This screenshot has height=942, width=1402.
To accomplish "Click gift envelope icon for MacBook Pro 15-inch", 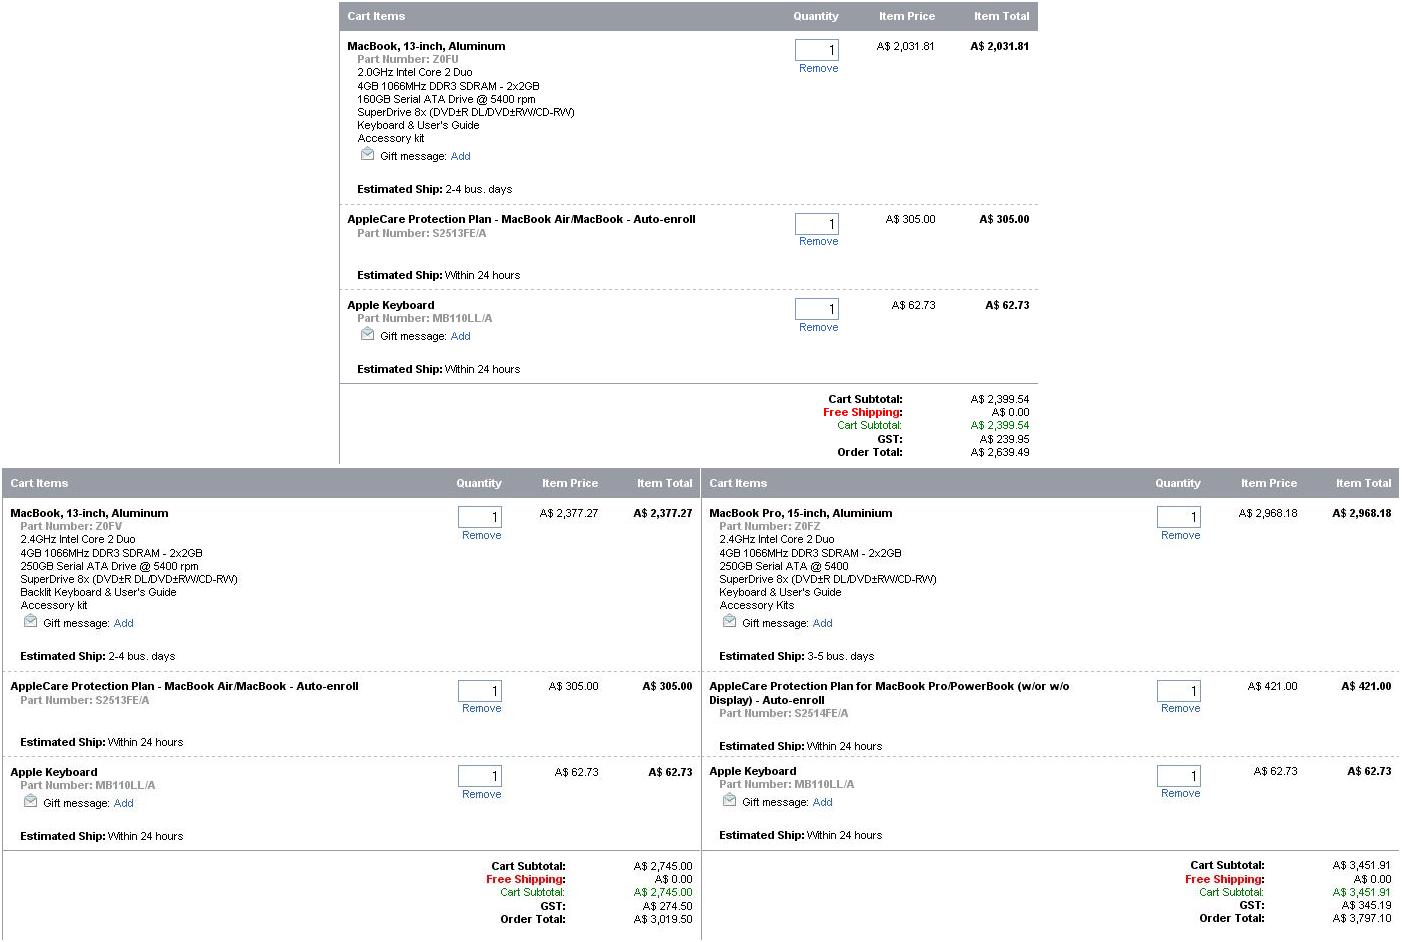I will (729, 622).
